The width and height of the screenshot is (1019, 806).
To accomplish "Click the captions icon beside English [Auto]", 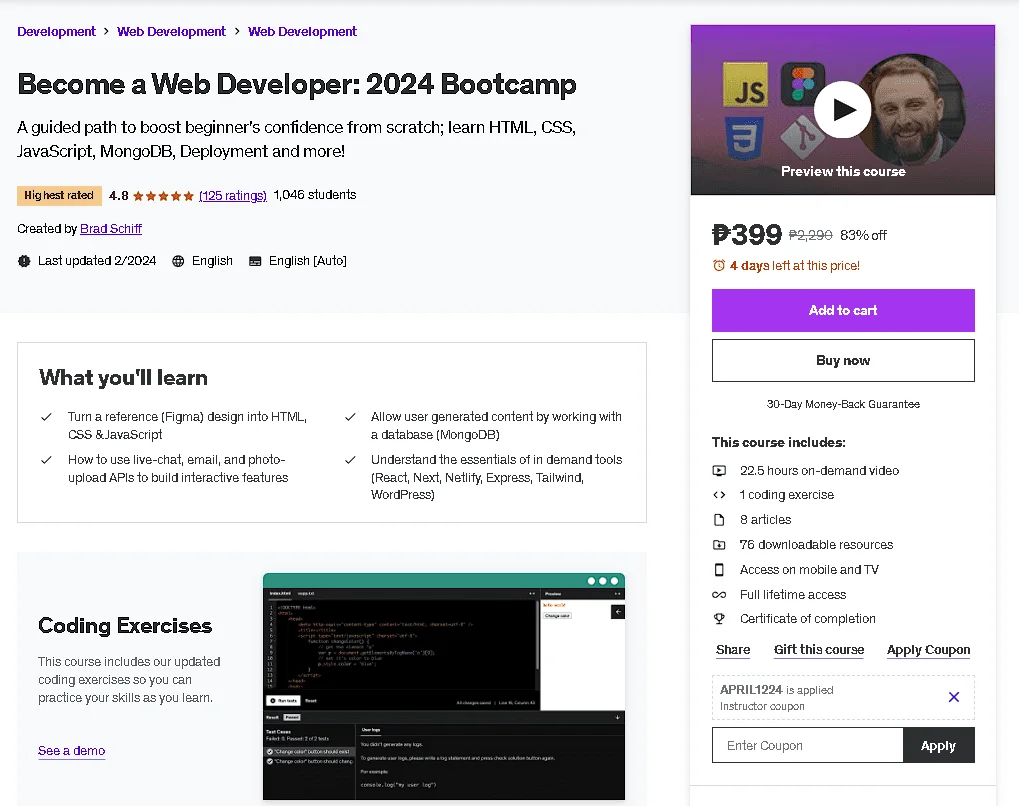I will pos(255,261).
